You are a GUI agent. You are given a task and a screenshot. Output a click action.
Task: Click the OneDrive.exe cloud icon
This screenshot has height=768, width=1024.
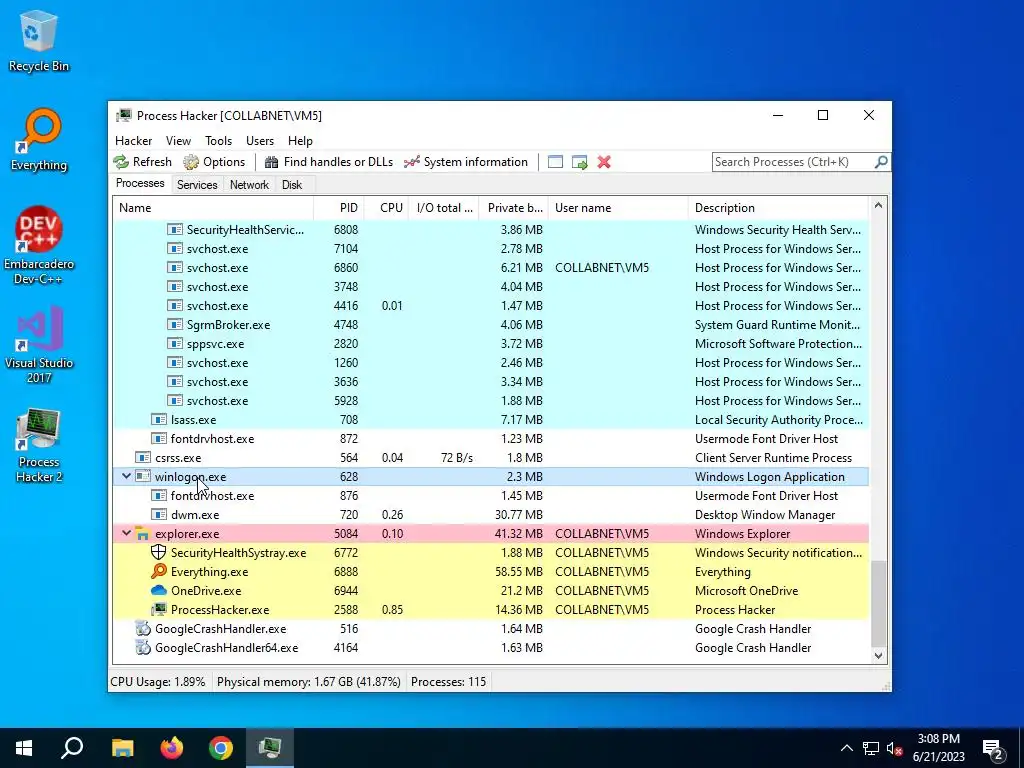click(159, 590)
